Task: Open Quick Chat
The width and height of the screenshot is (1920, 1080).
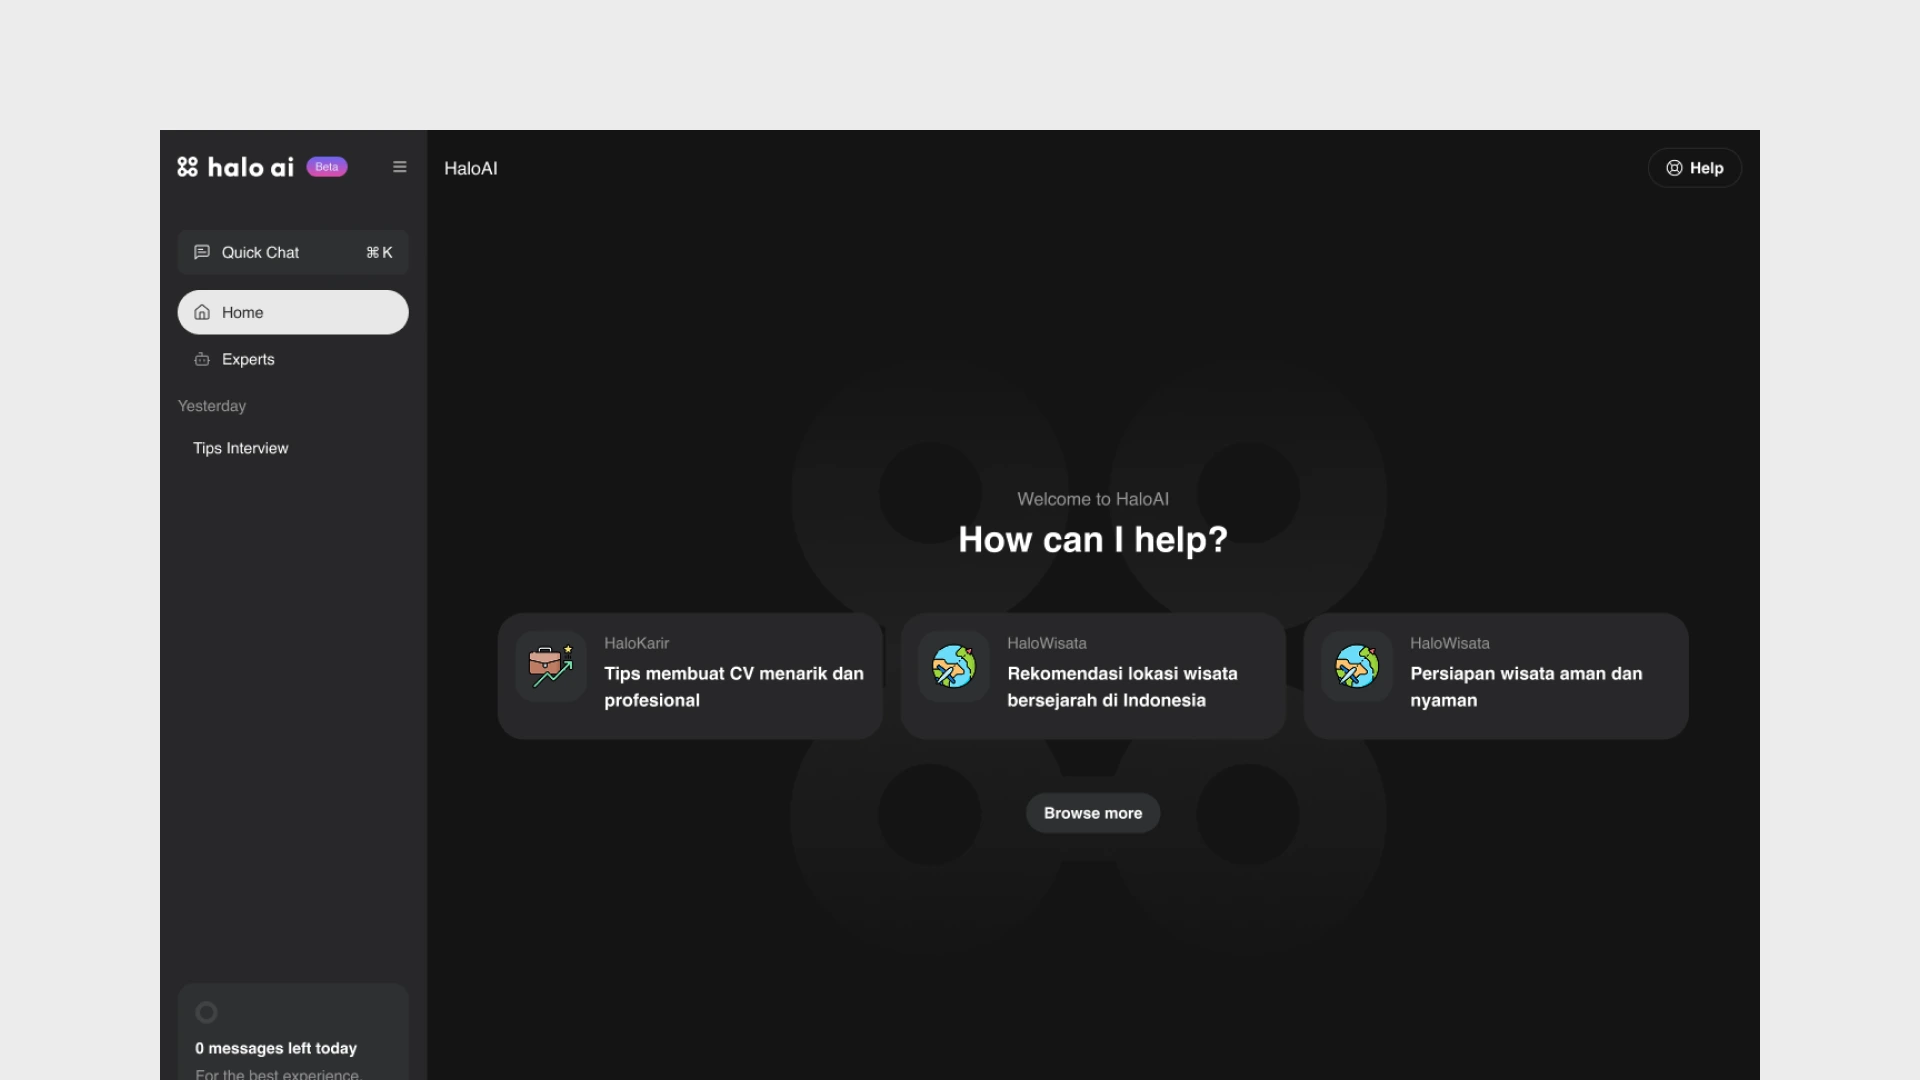Action: tap(293, 252)
